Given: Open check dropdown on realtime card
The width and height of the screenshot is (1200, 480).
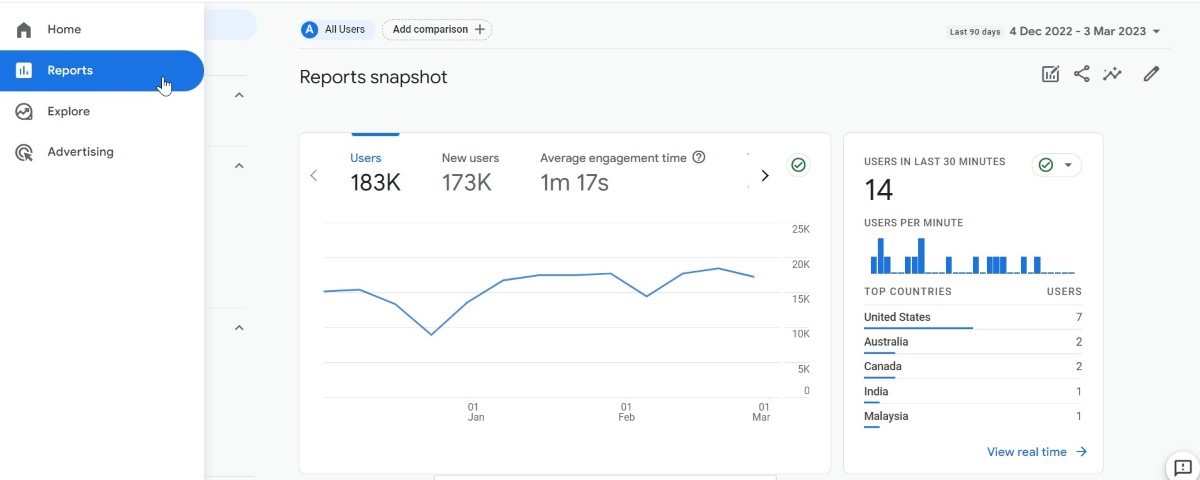Looking at the screenshot, I should pos(1057,165).
